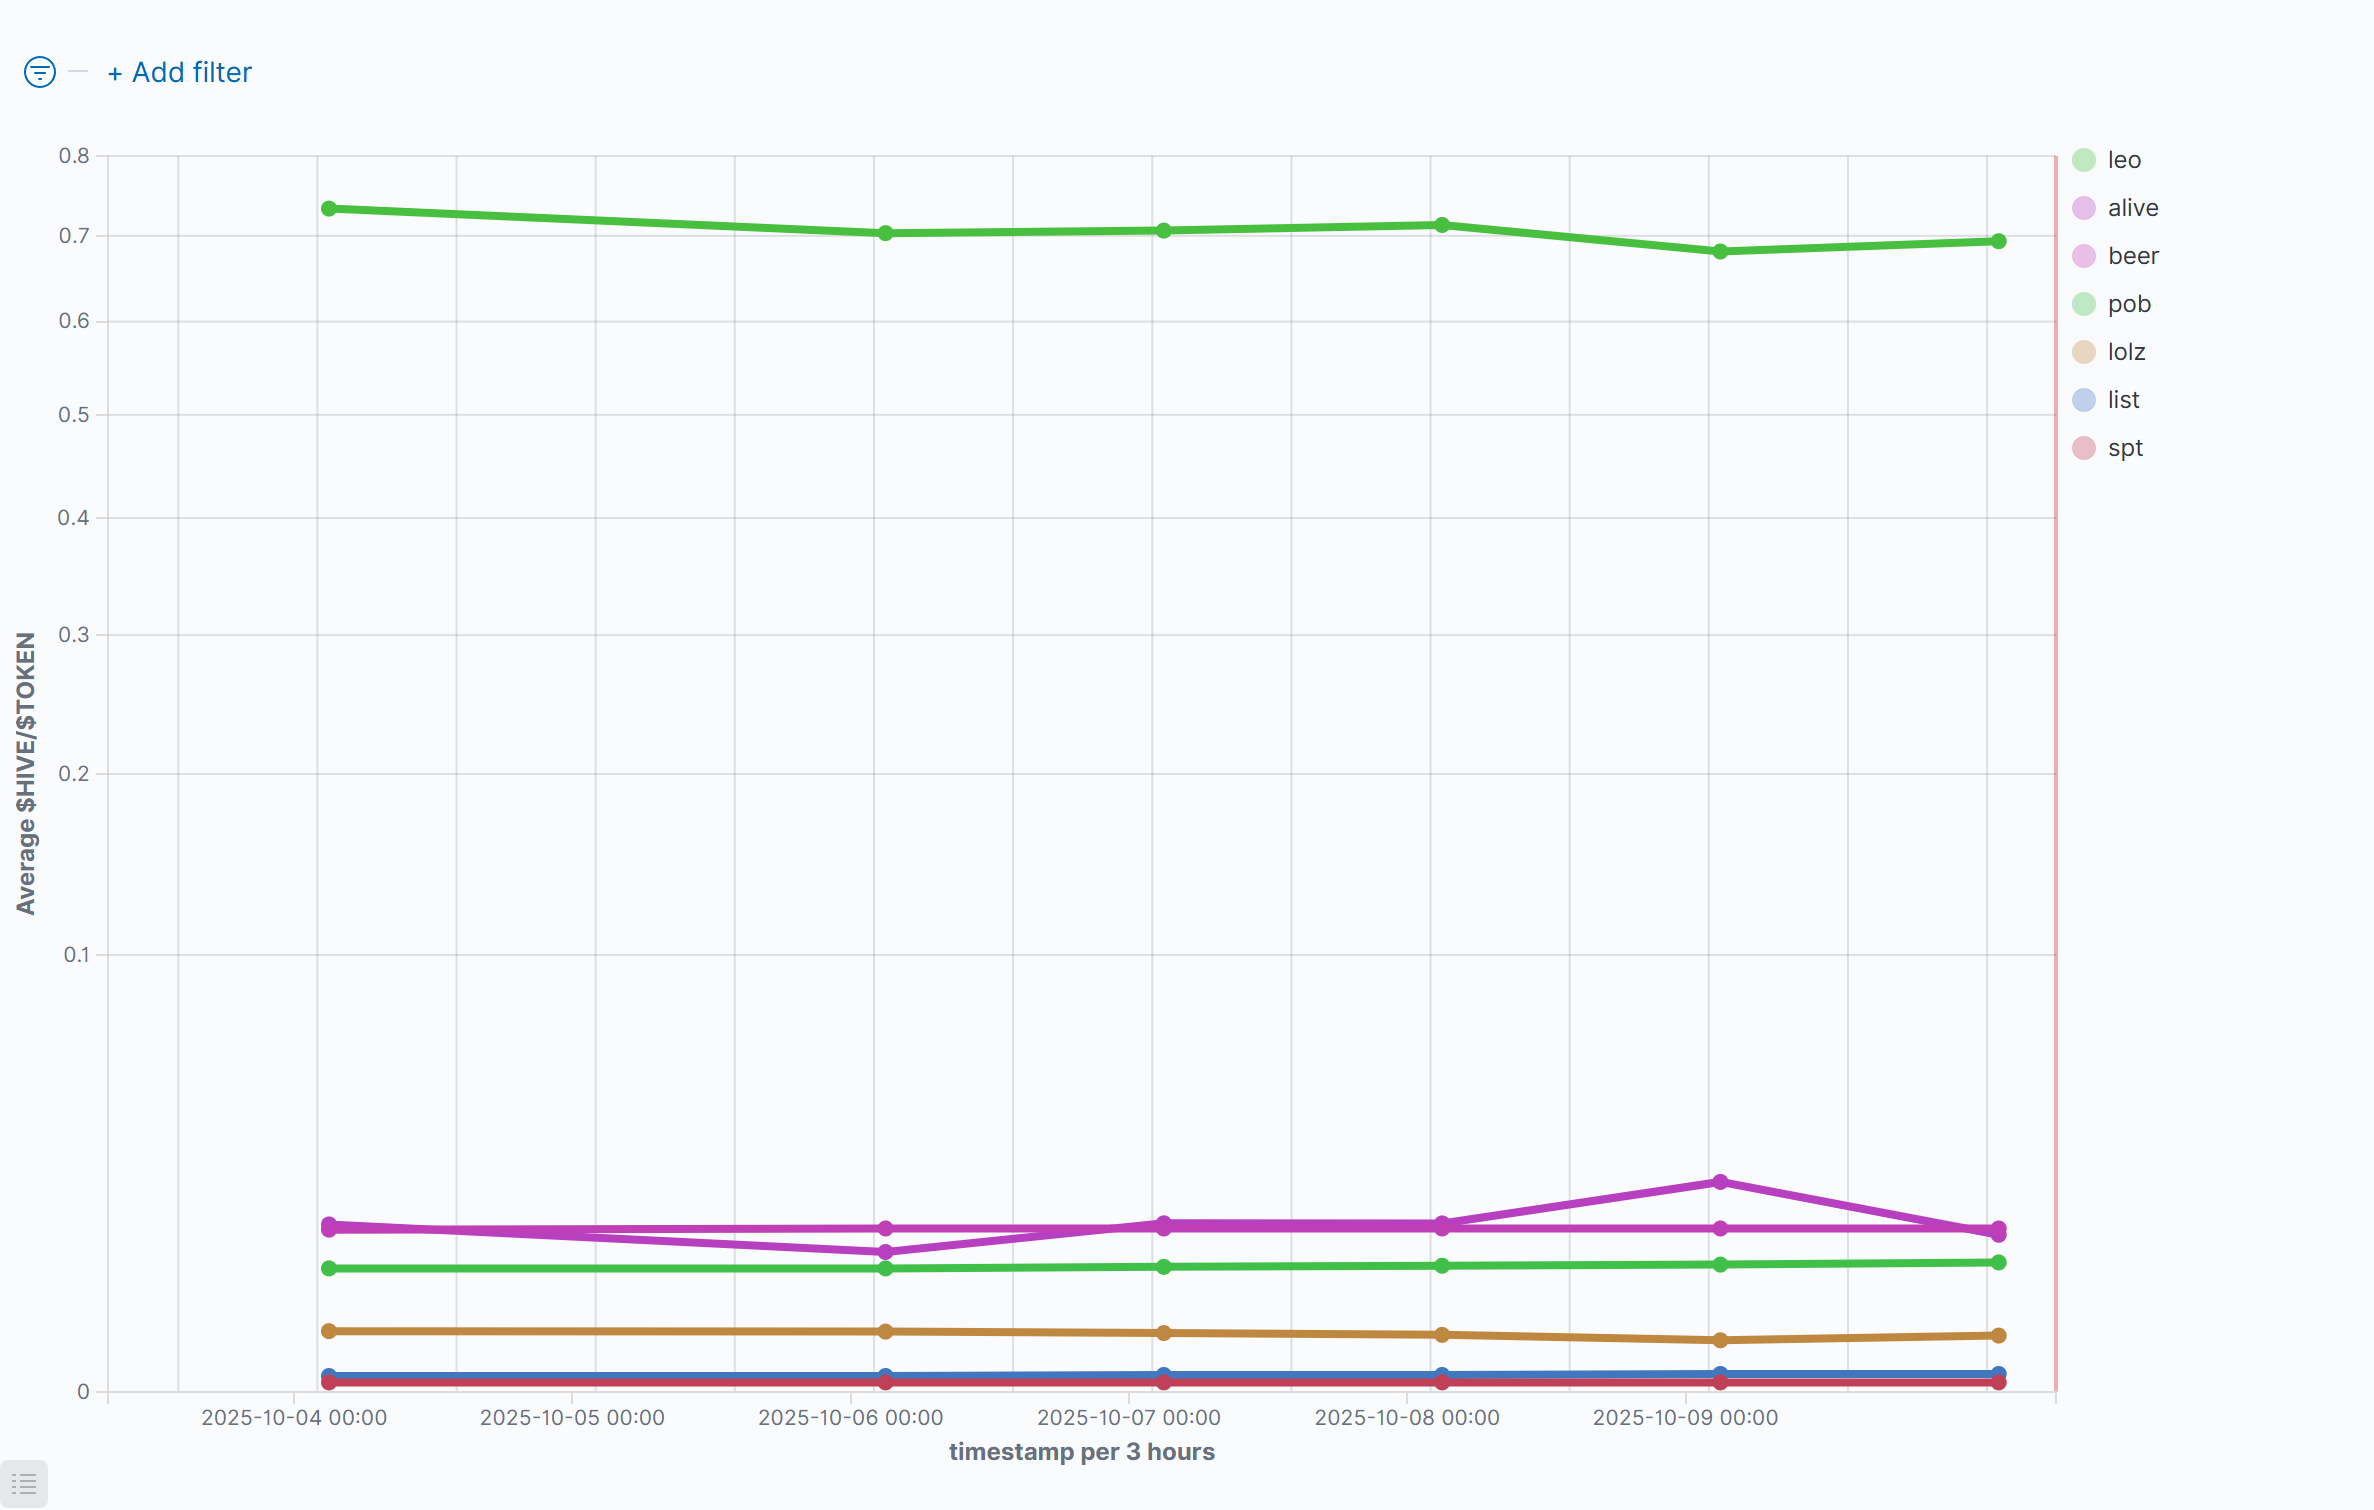Click the pob legend color dot

pyautogui.click(x=2084, y=304)
